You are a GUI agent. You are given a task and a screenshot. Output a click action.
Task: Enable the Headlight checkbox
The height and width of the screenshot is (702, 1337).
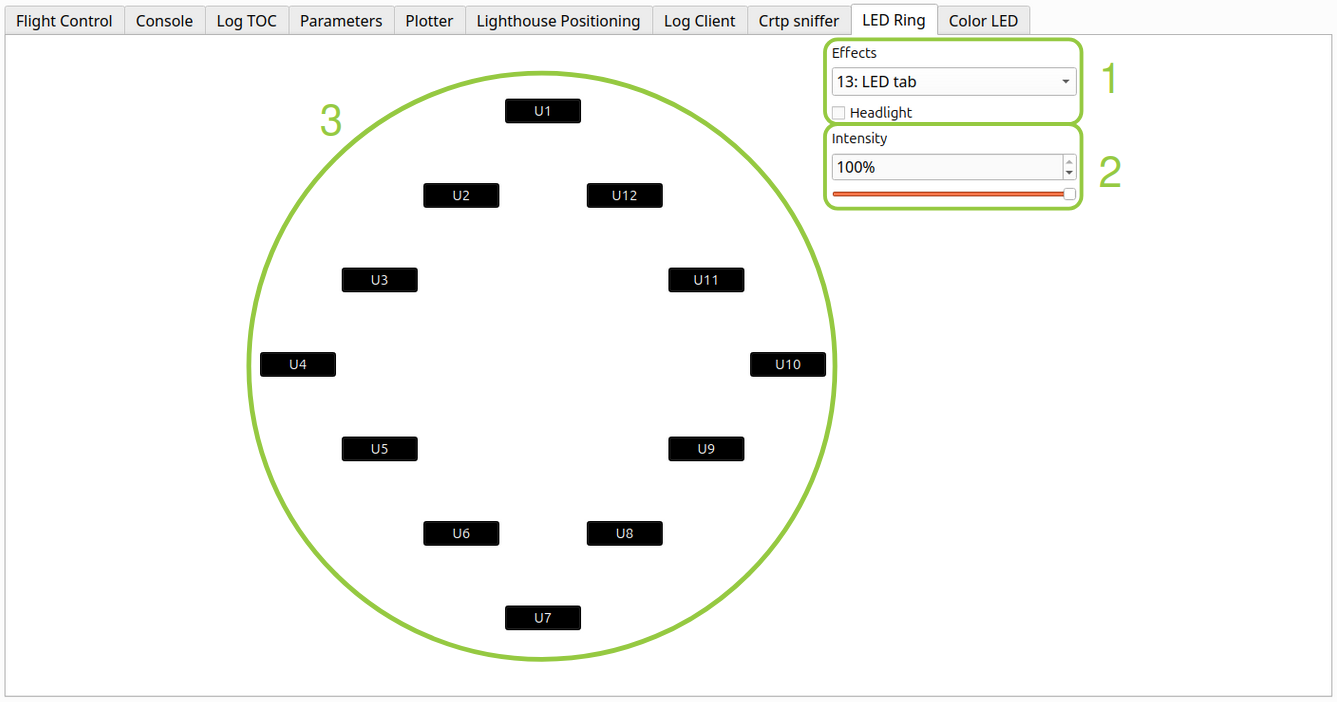click(x=839, y=113)
